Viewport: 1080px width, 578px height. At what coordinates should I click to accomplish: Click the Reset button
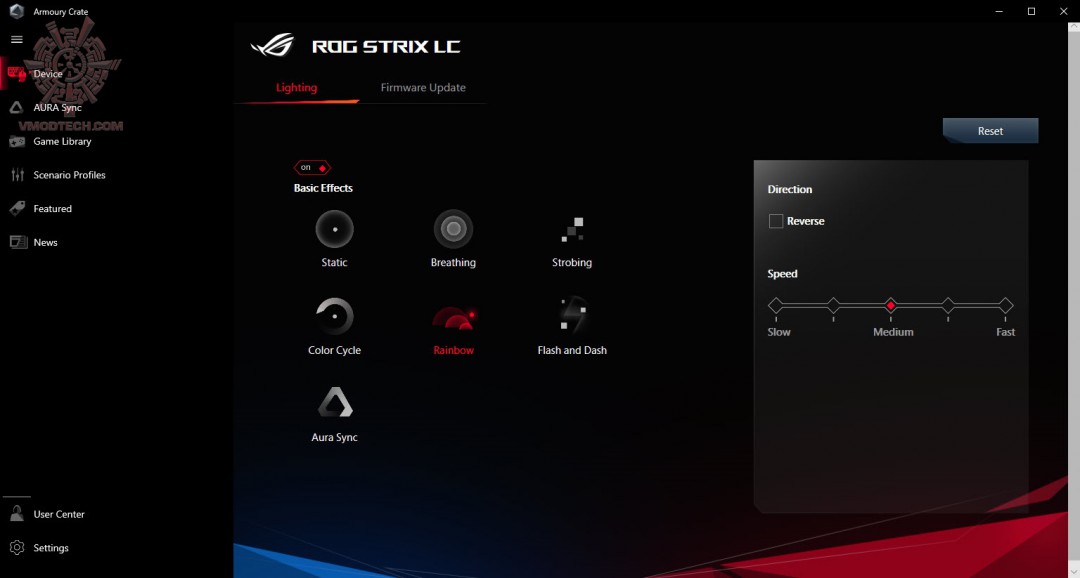coord(990,131)
